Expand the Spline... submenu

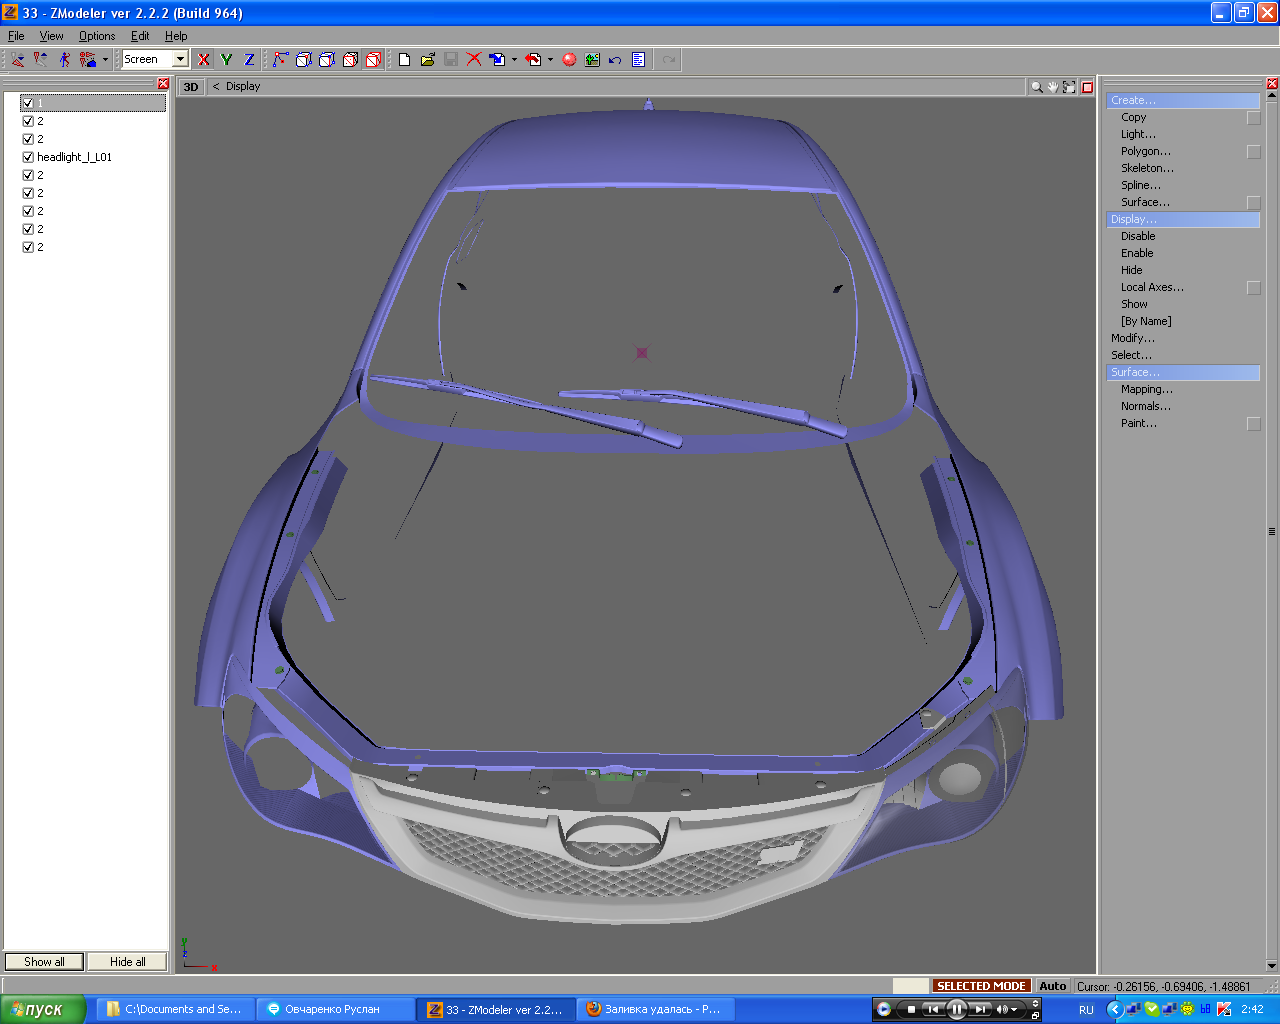click(x=1141, y=186)
